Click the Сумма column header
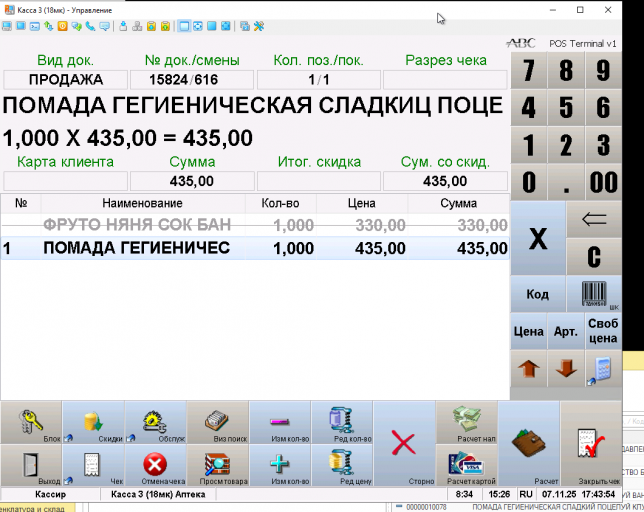The height and width of the screenshot is (512, 644). (x=458, y=203)
